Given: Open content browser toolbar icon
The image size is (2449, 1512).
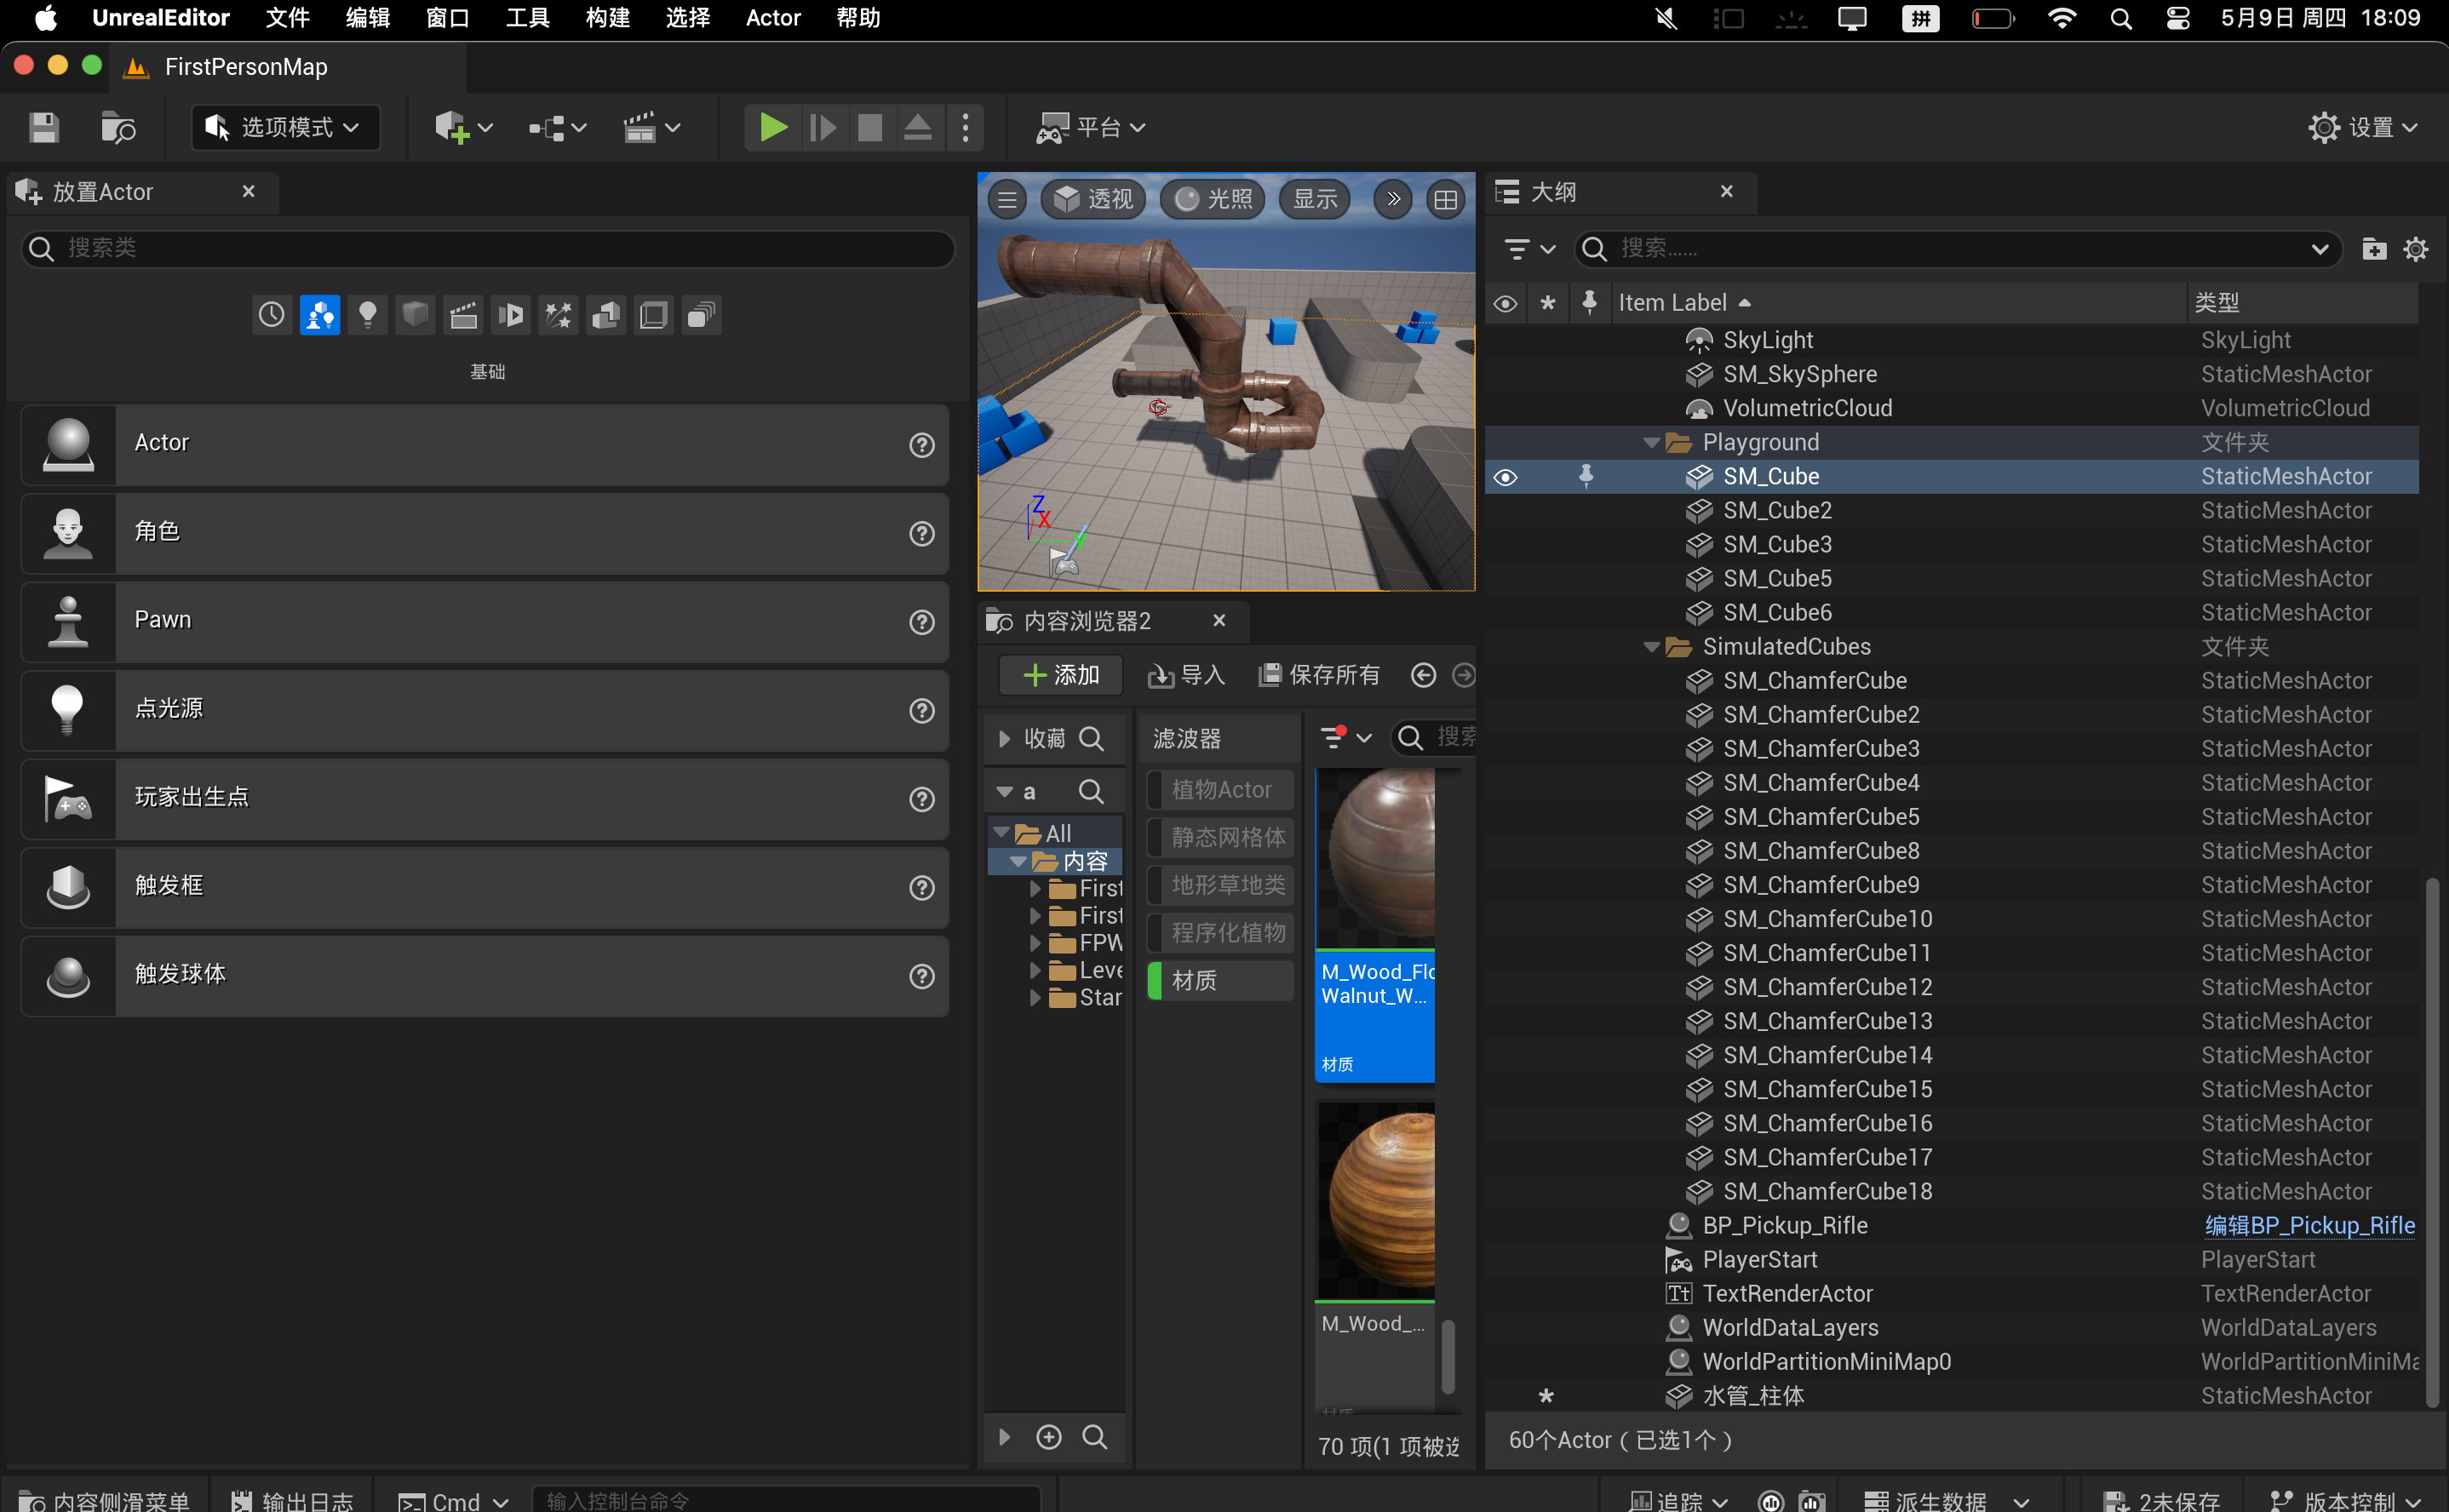Looking at the screenshot, I should click(118, 128).
